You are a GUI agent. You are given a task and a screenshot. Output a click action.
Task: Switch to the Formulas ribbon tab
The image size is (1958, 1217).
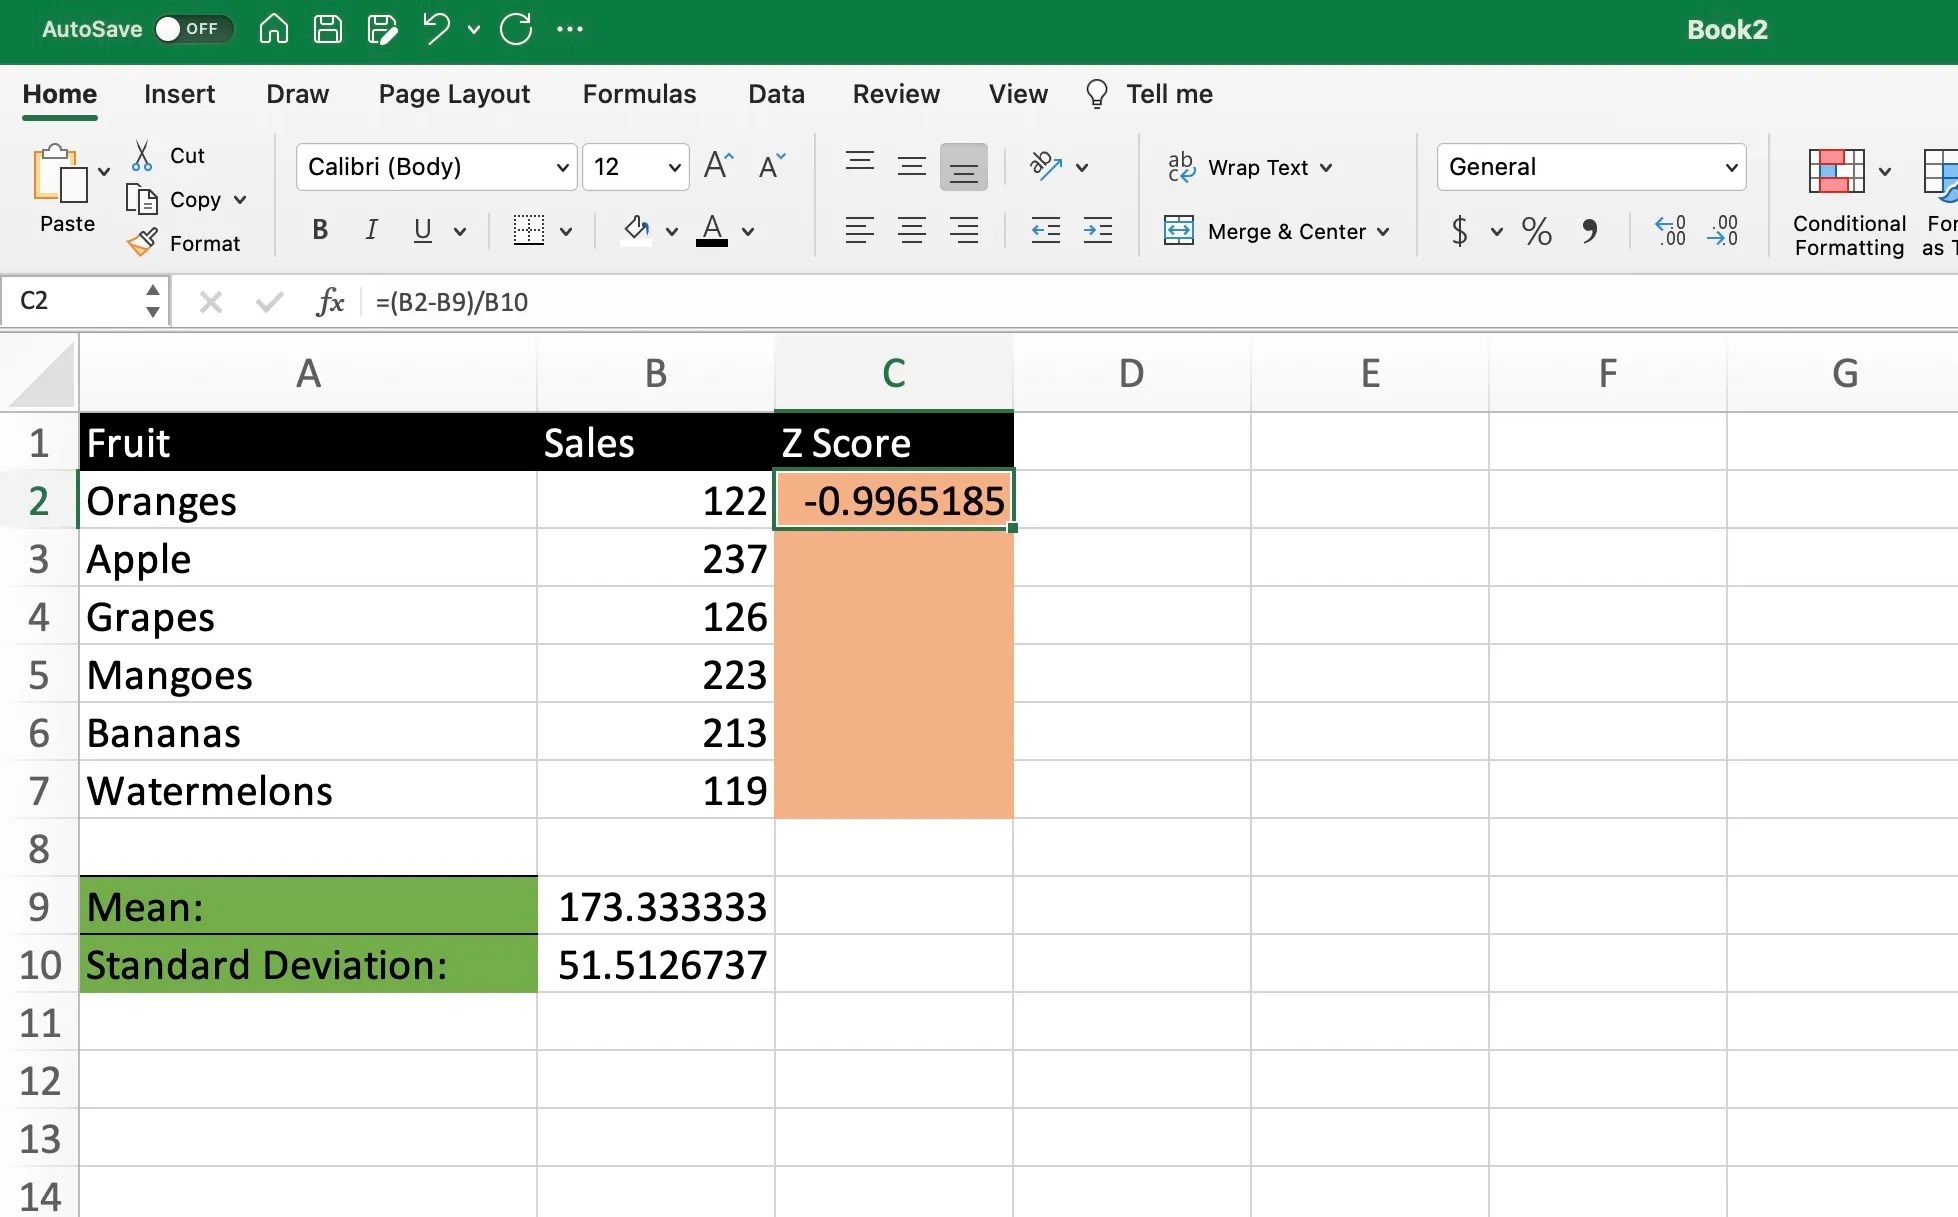tap(639, 93)
